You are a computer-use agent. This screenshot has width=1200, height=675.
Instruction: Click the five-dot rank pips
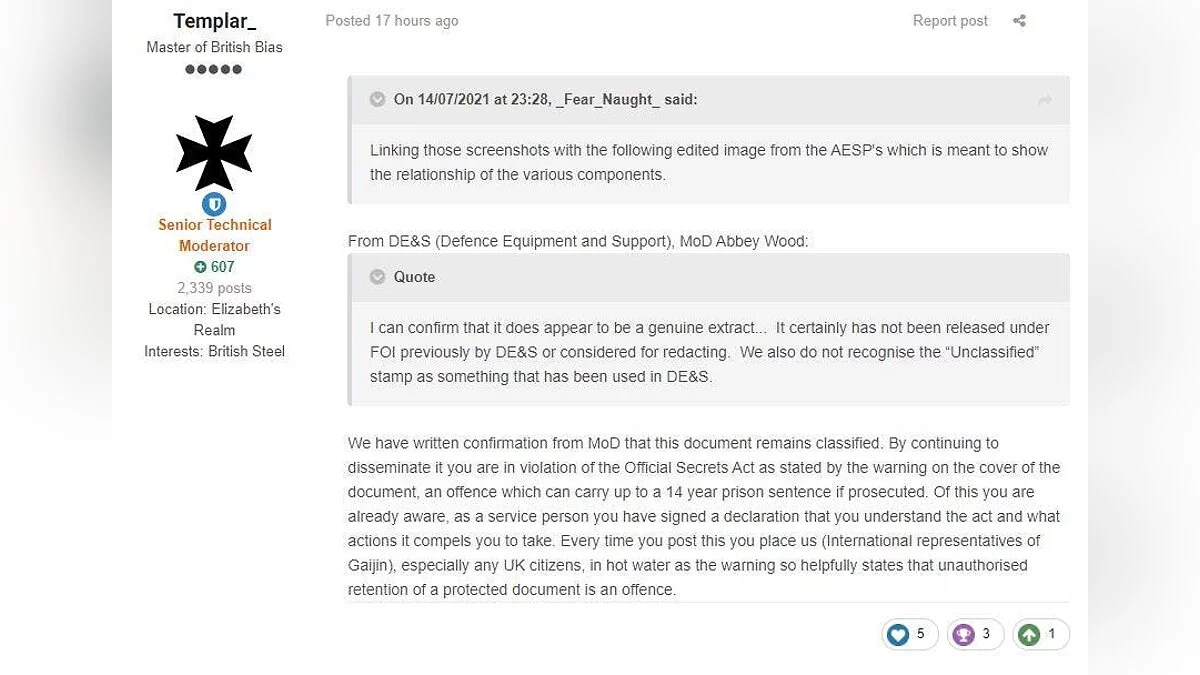tap(214, 69)
